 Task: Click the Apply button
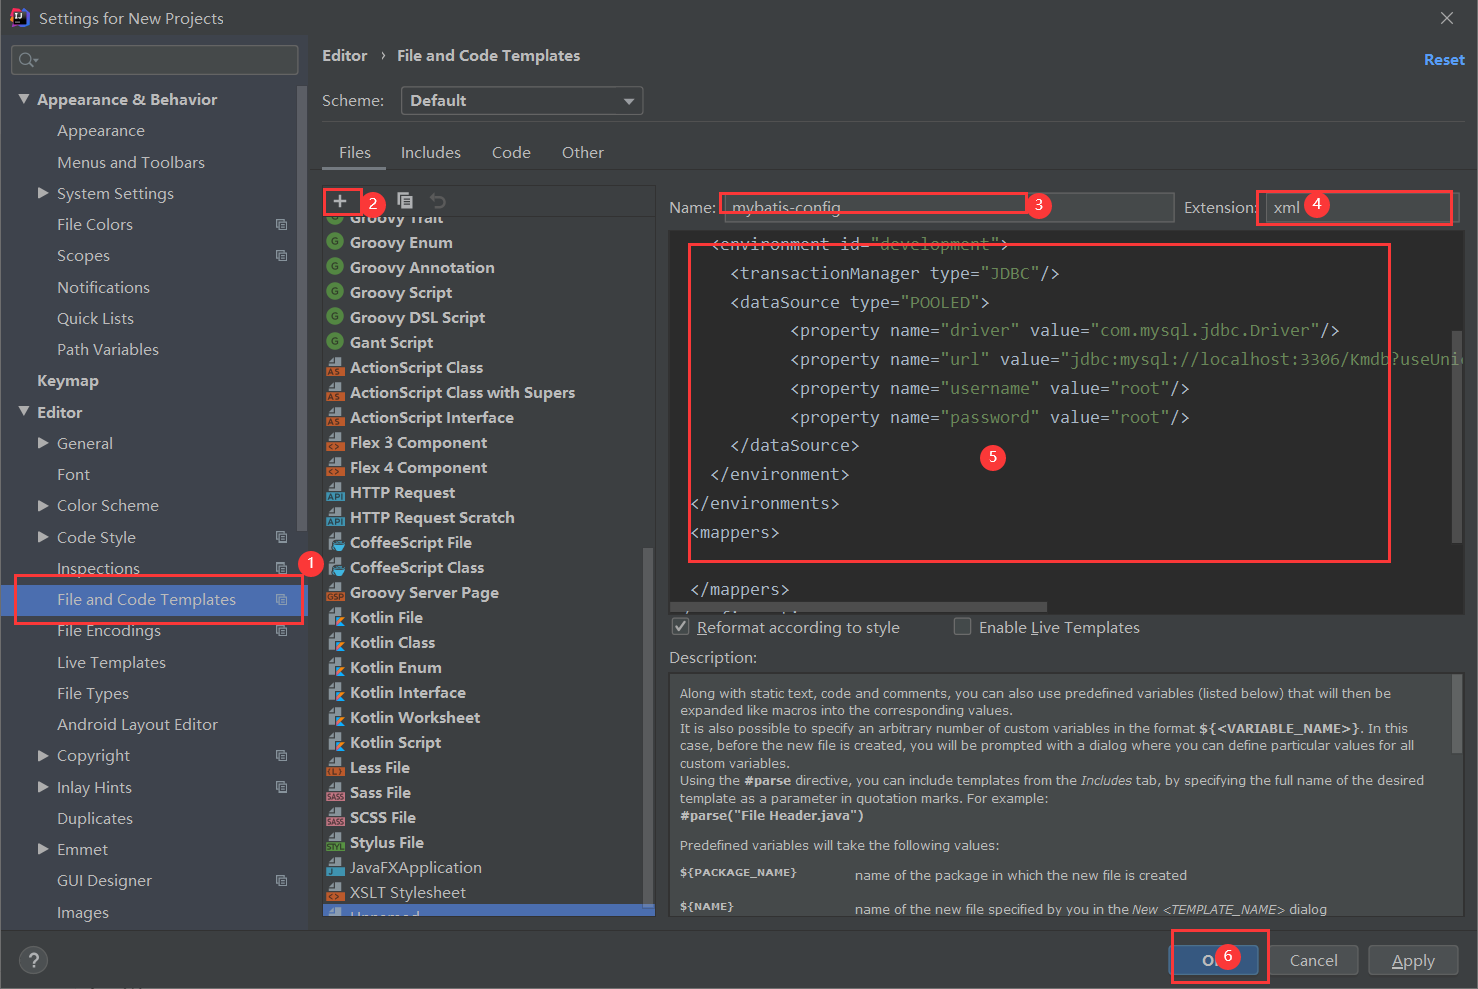click(x=1413, y=960)
